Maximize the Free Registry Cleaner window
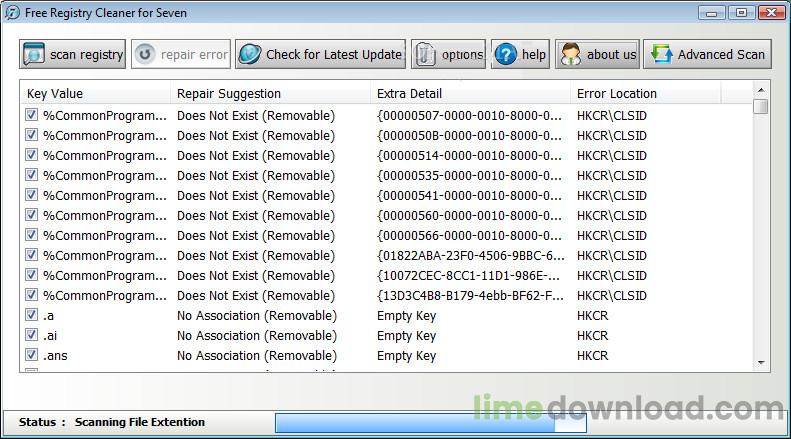Screen dimensions: 791x439 741,13
